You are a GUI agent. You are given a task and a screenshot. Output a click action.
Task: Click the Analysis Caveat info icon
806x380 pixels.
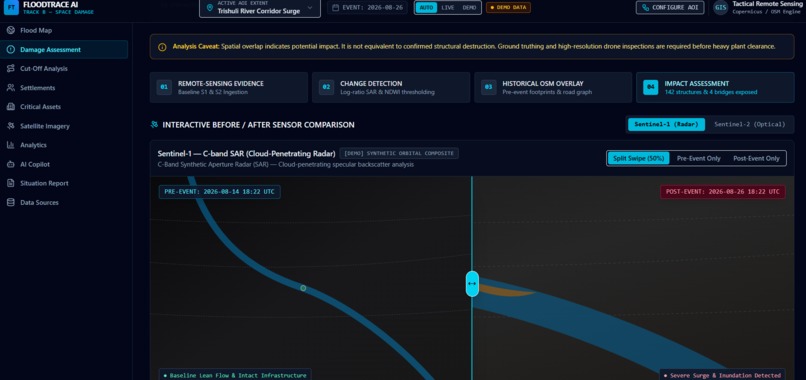[162, 47]
